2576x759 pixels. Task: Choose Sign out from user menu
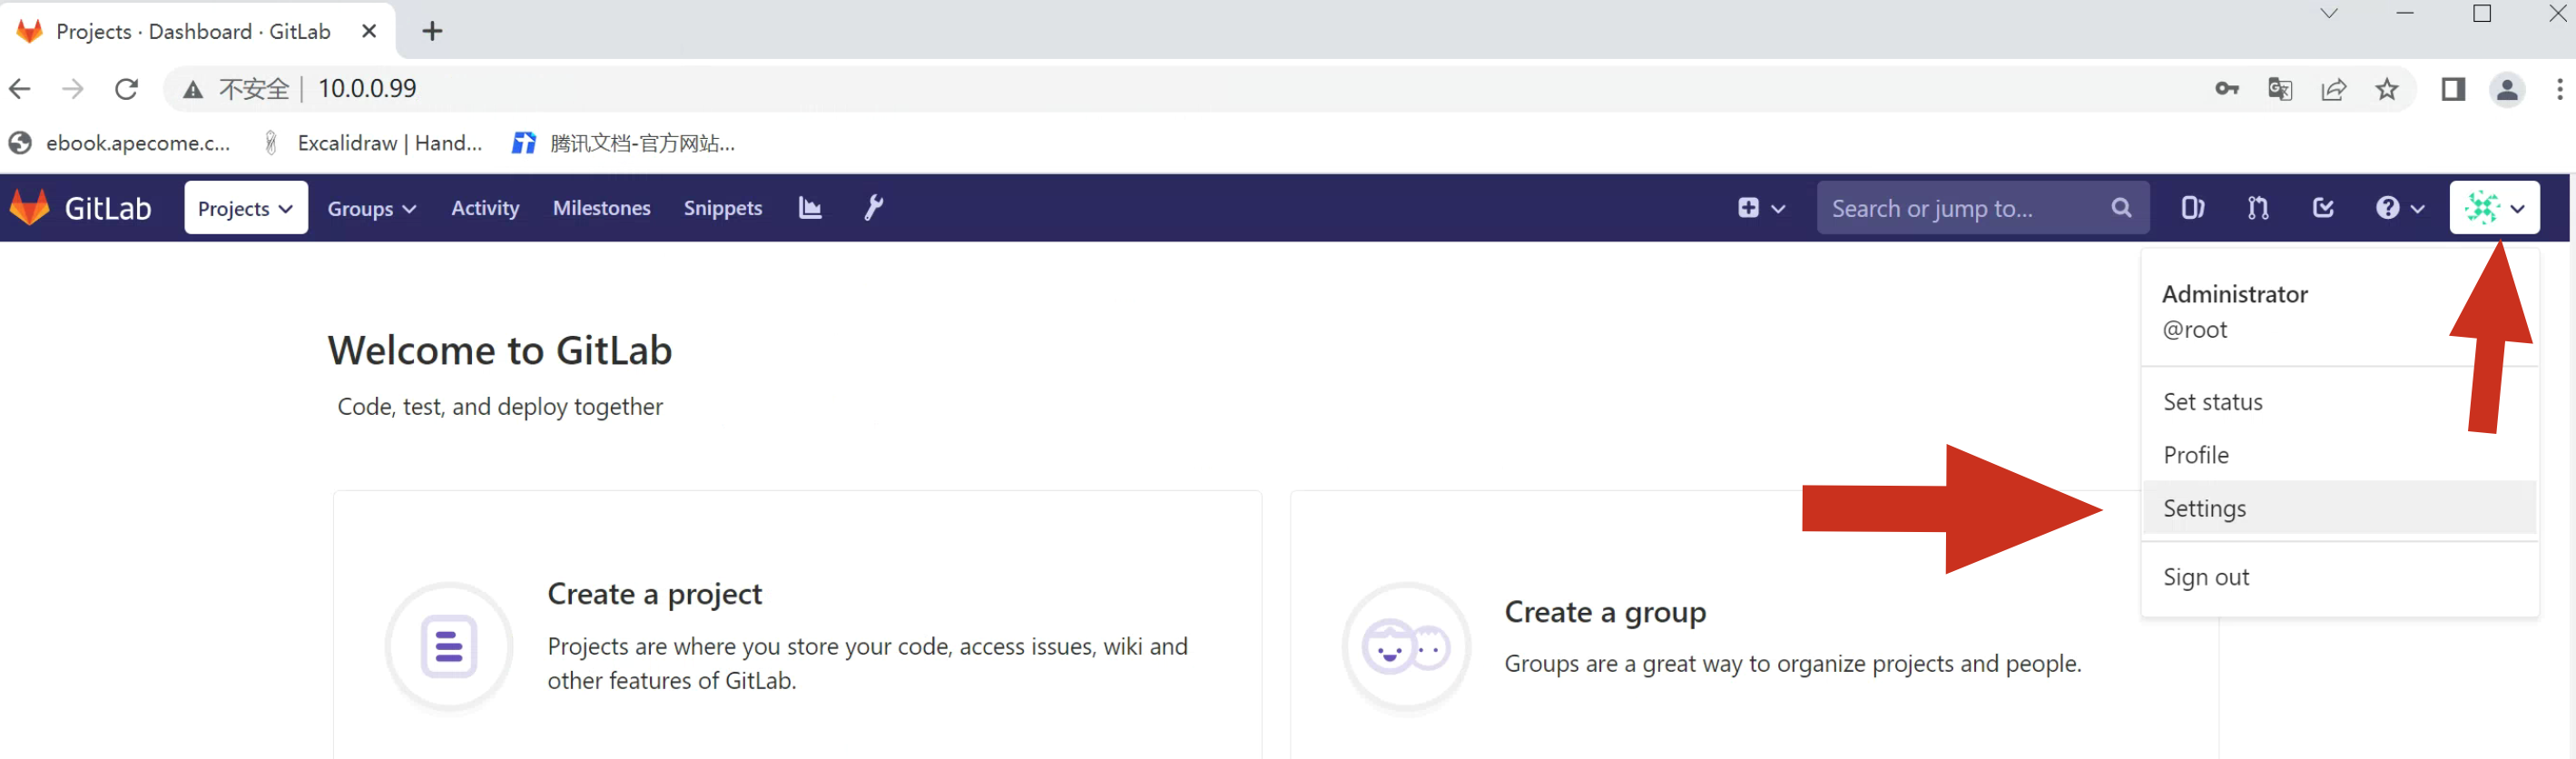pyautogui.click(x=2206, y=577)
